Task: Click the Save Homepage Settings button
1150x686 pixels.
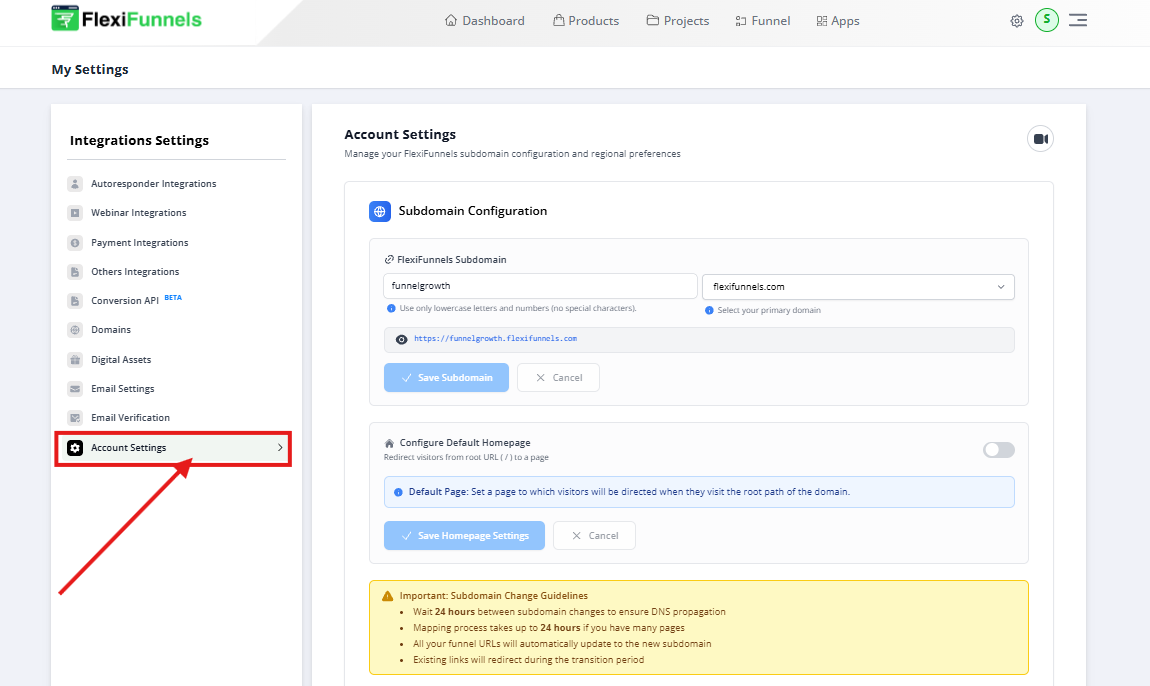Action: point(464,536)
